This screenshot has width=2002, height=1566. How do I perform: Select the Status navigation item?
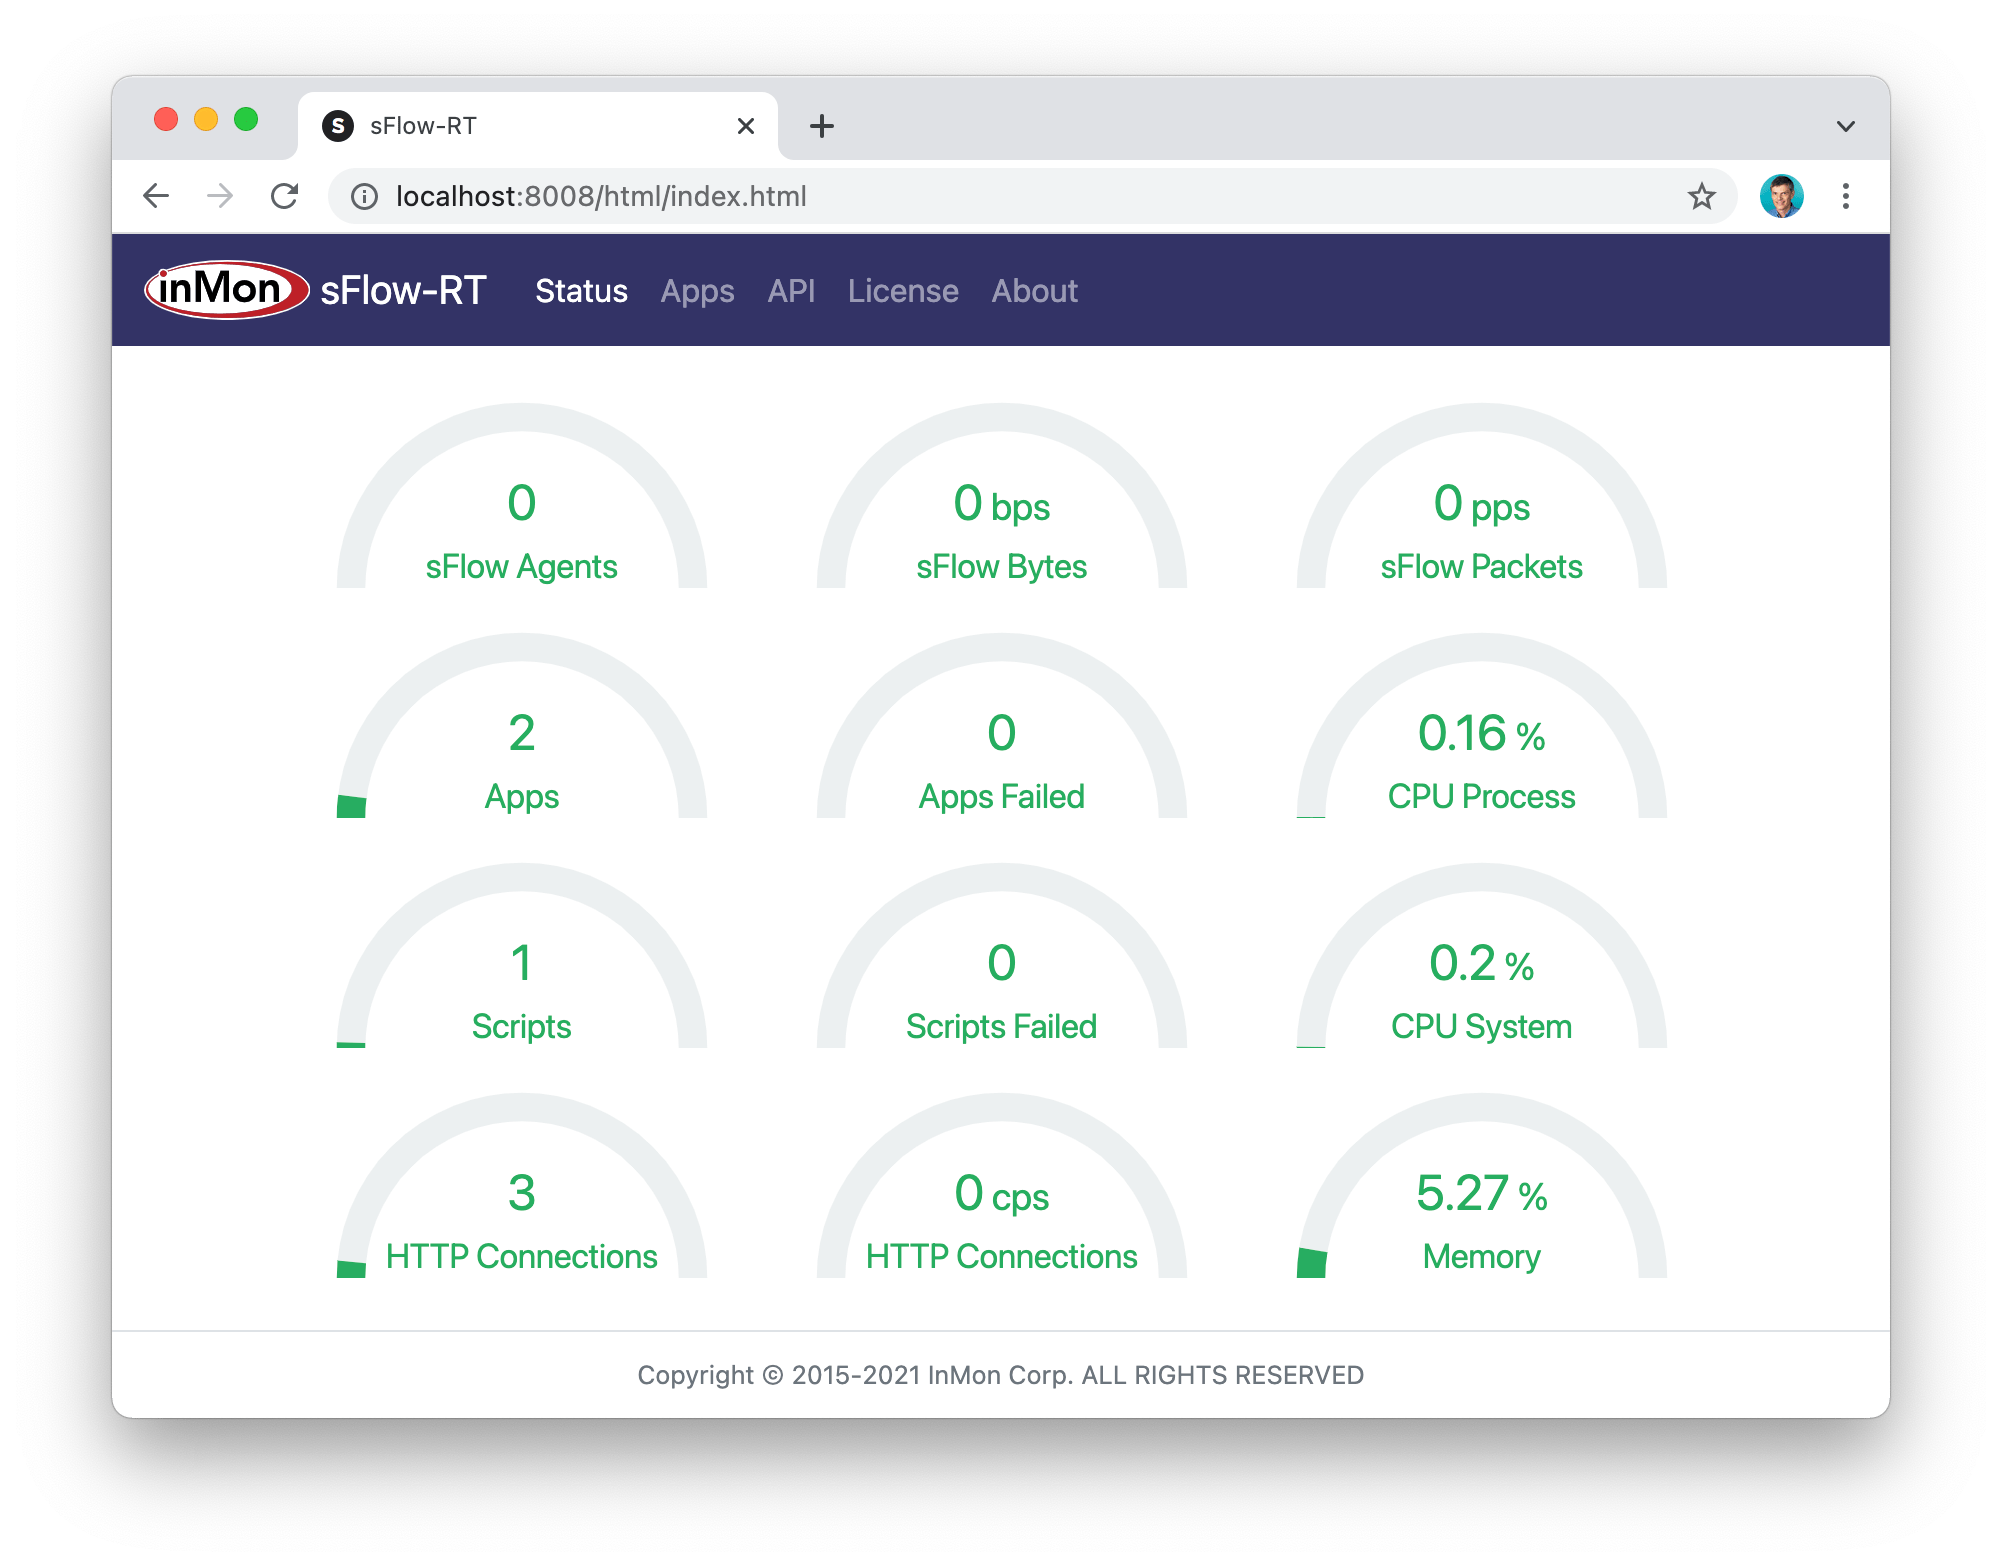[x=581, y=291]
